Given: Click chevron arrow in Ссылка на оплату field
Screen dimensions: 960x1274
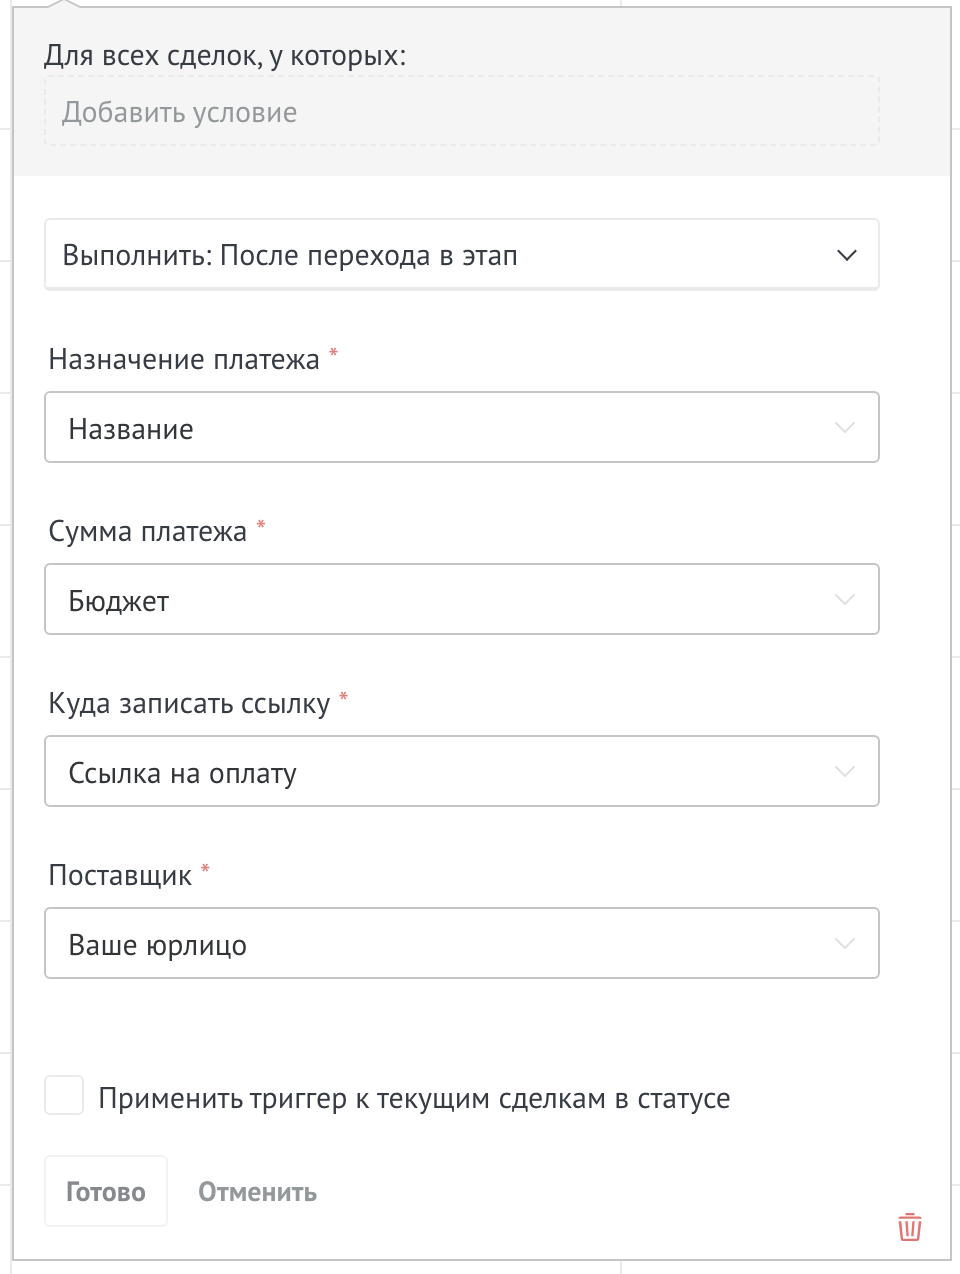Looking at the screenshot, I should click(844, 772).
